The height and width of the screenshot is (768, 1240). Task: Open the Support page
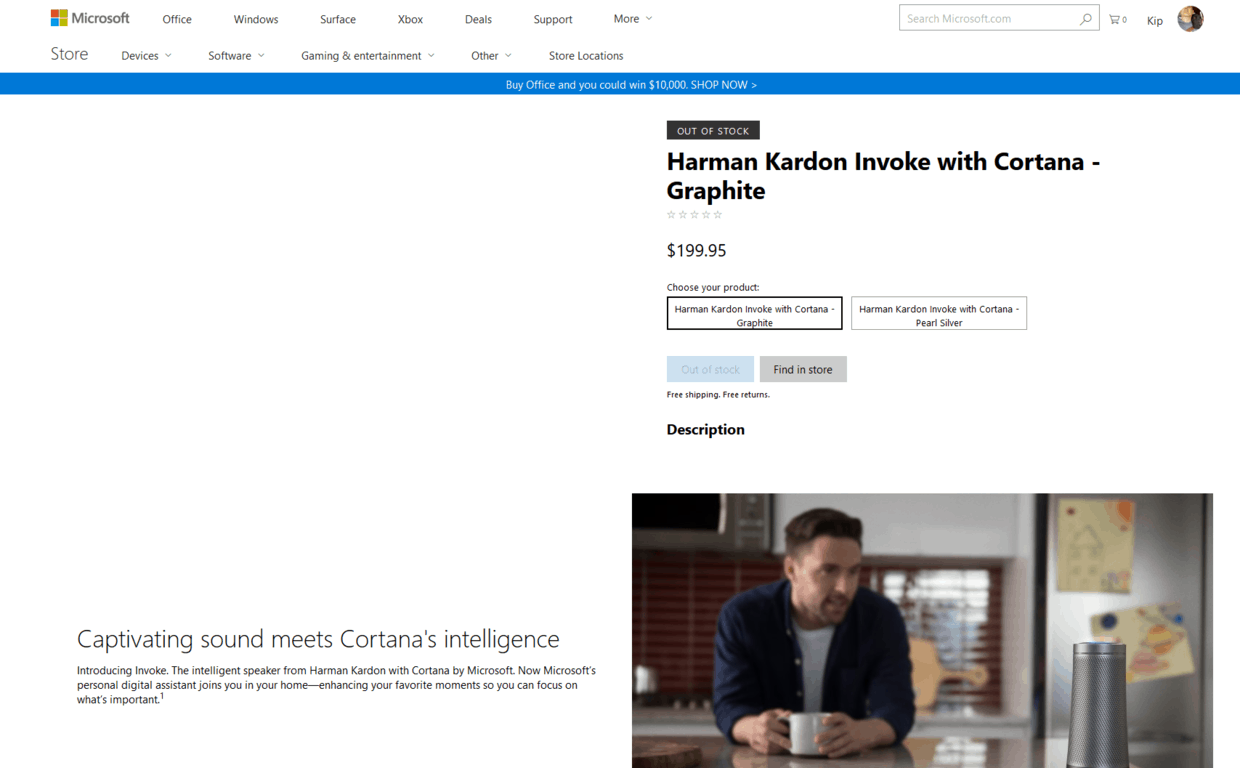tap(553, 19)
